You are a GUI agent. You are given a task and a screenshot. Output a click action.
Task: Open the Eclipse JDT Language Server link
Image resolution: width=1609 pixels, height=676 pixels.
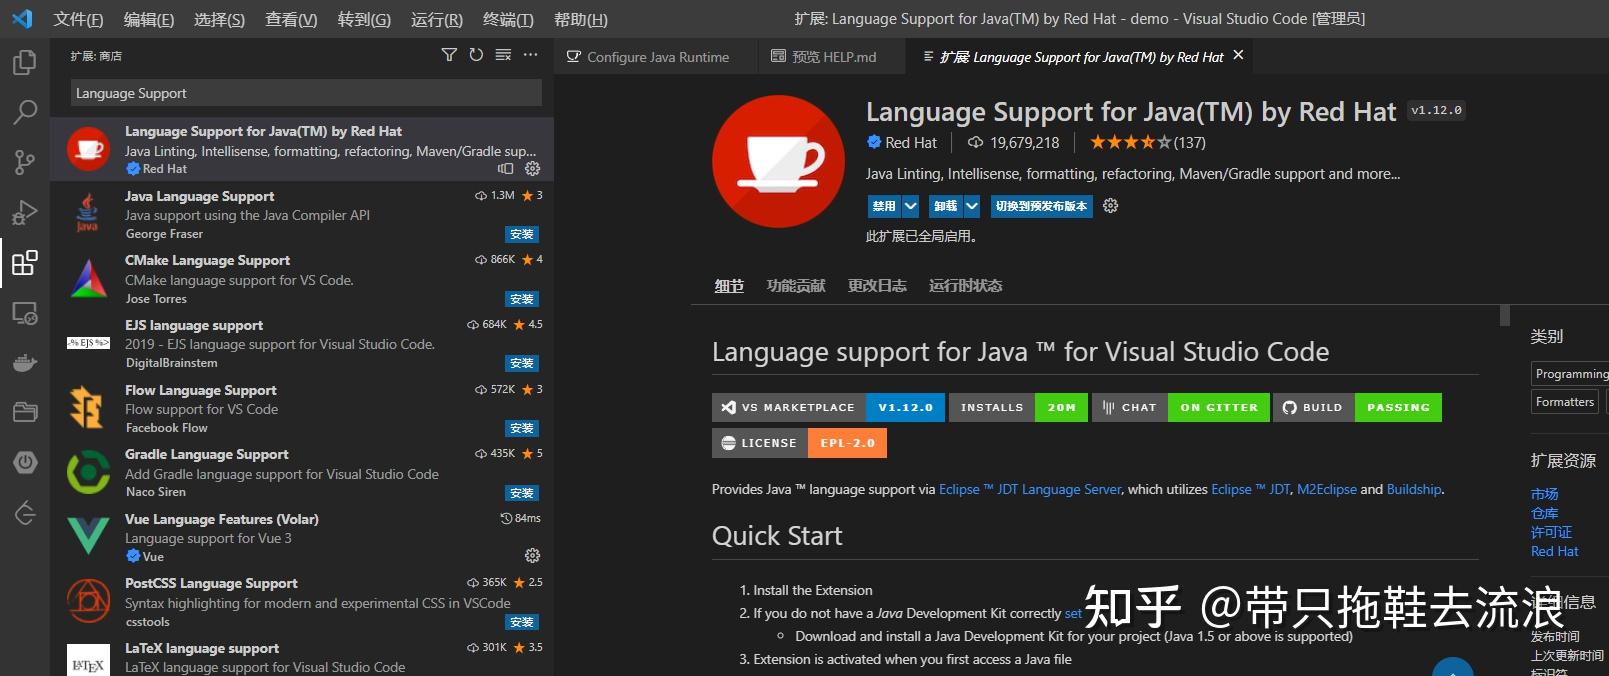point(1030,489)
